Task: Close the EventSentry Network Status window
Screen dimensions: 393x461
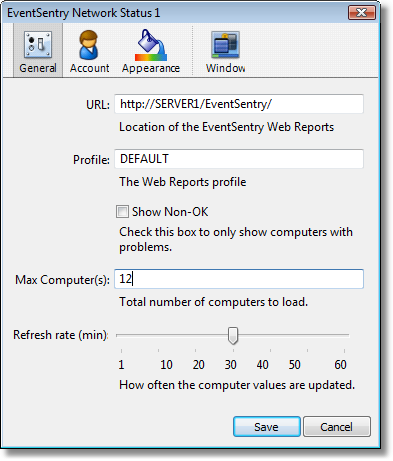Action: (x=362, y=13)
